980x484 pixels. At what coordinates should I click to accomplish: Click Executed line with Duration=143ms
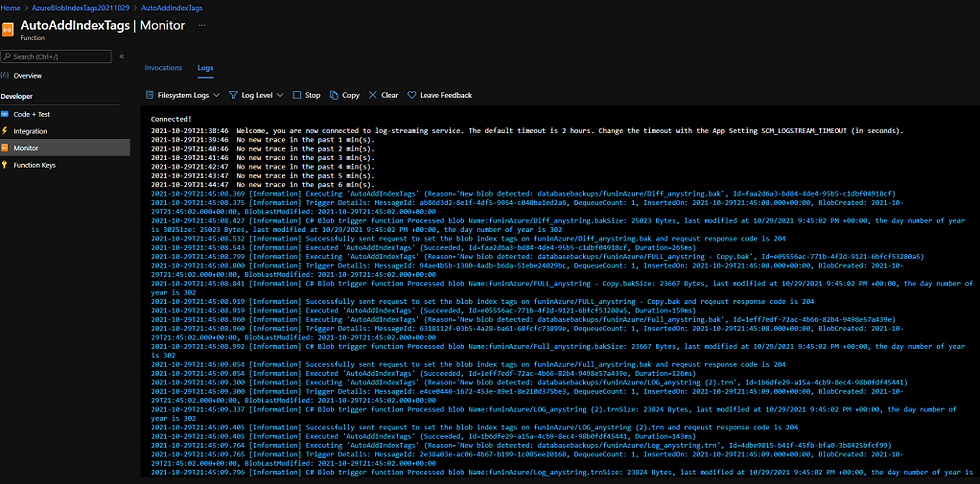click(423, 436)
